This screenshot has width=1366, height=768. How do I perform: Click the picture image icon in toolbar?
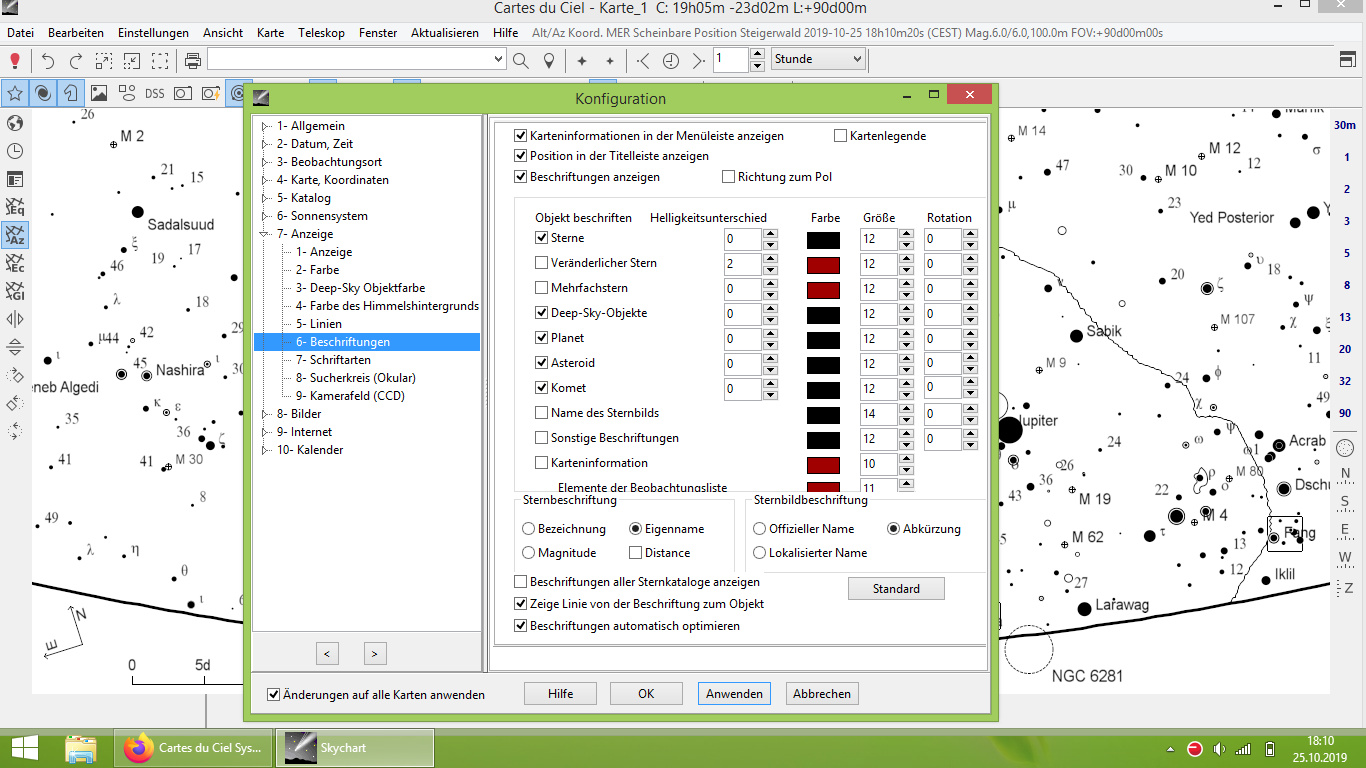coord(99,93)
